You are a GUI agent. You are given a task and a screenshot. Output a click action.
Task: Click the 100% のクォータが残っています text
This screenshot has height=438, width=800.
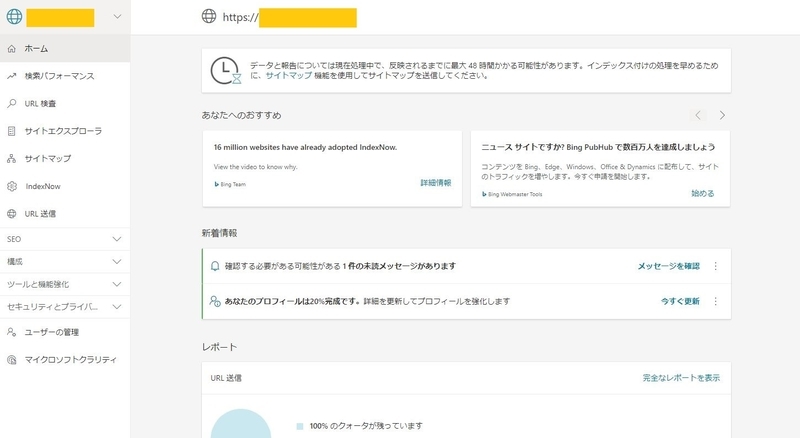point(366,426)
